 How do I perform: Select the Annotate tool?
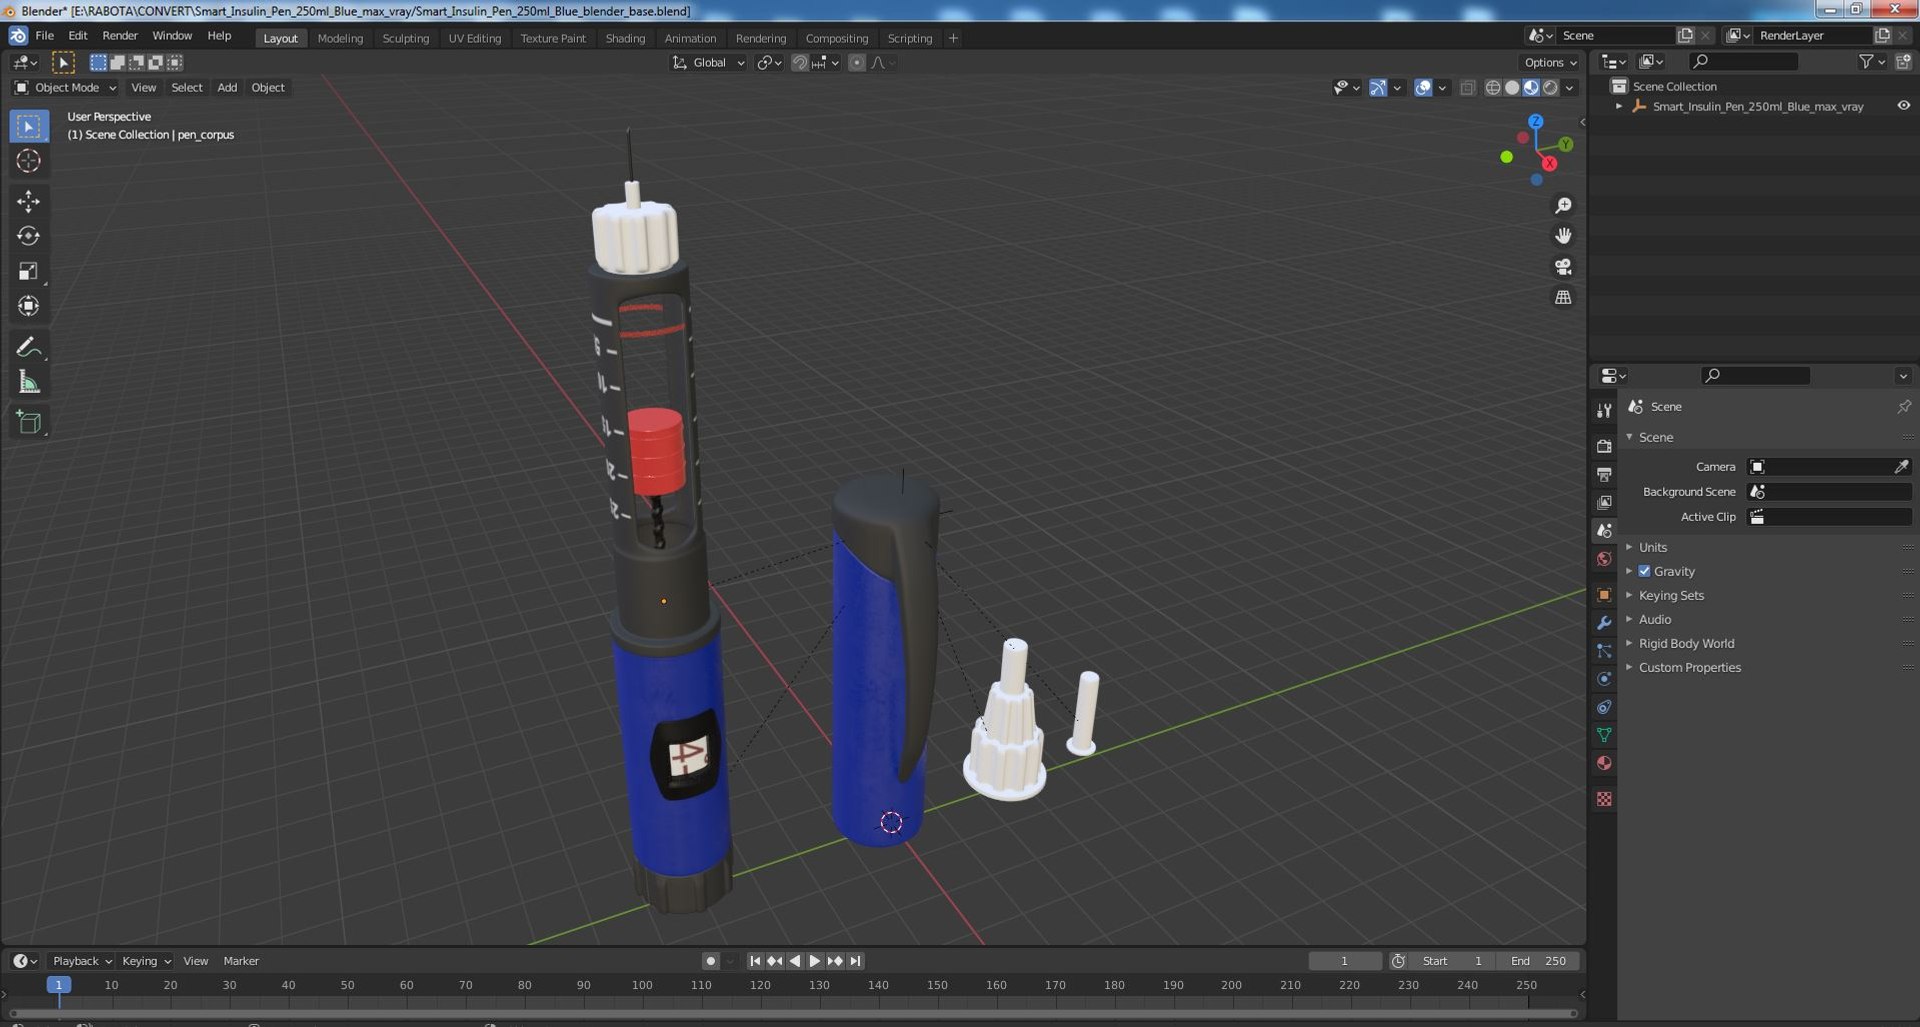[28, 347]
